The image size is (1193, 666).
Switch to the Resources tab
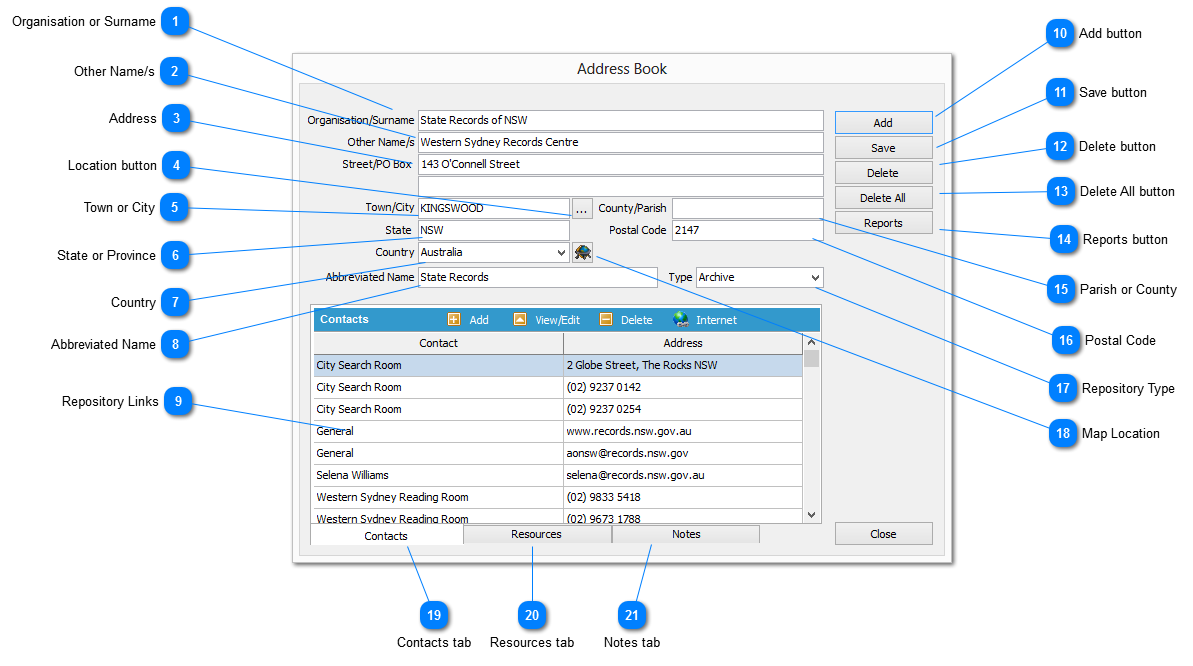[537, 535]
